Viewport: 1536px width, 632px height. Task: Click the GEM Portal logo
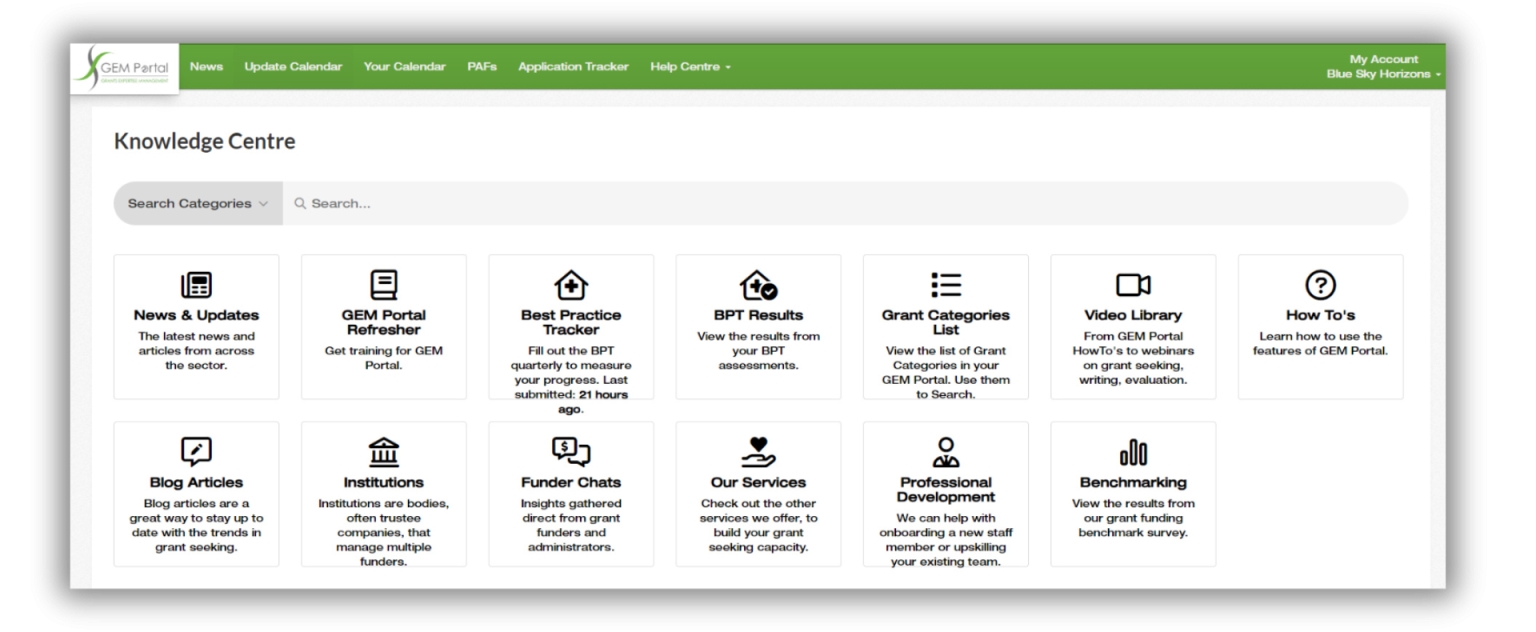coord(123,66)
